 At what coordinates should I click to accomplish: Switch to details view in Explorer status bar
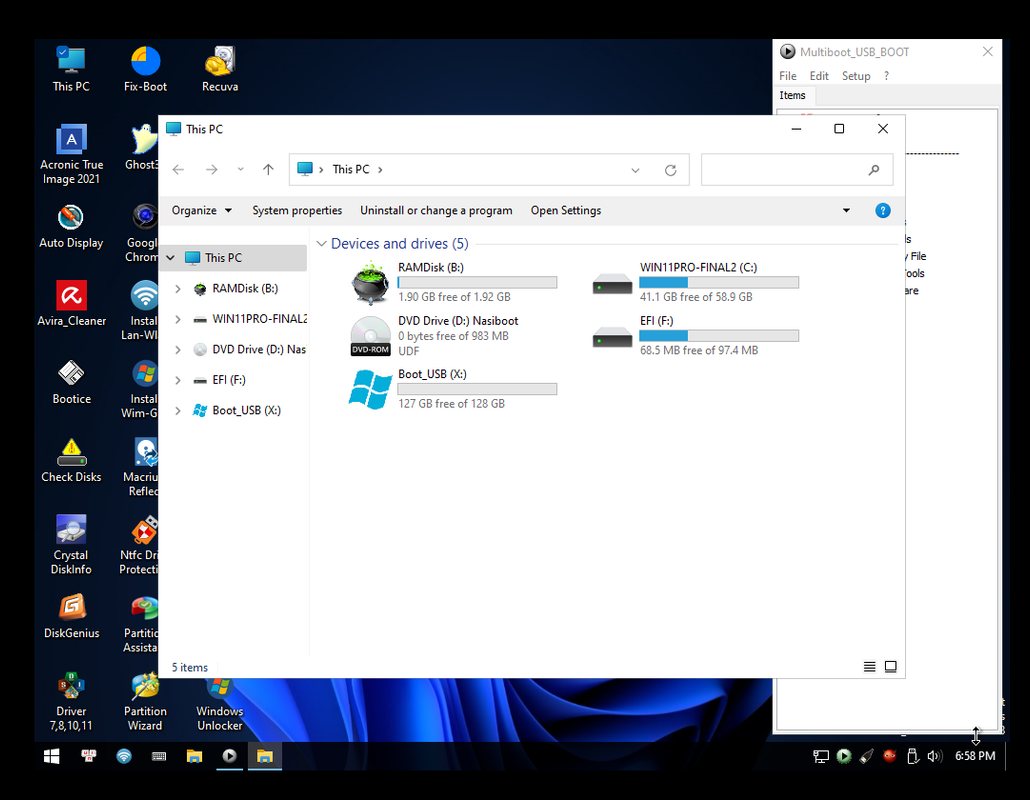click(x=869, y=667)
